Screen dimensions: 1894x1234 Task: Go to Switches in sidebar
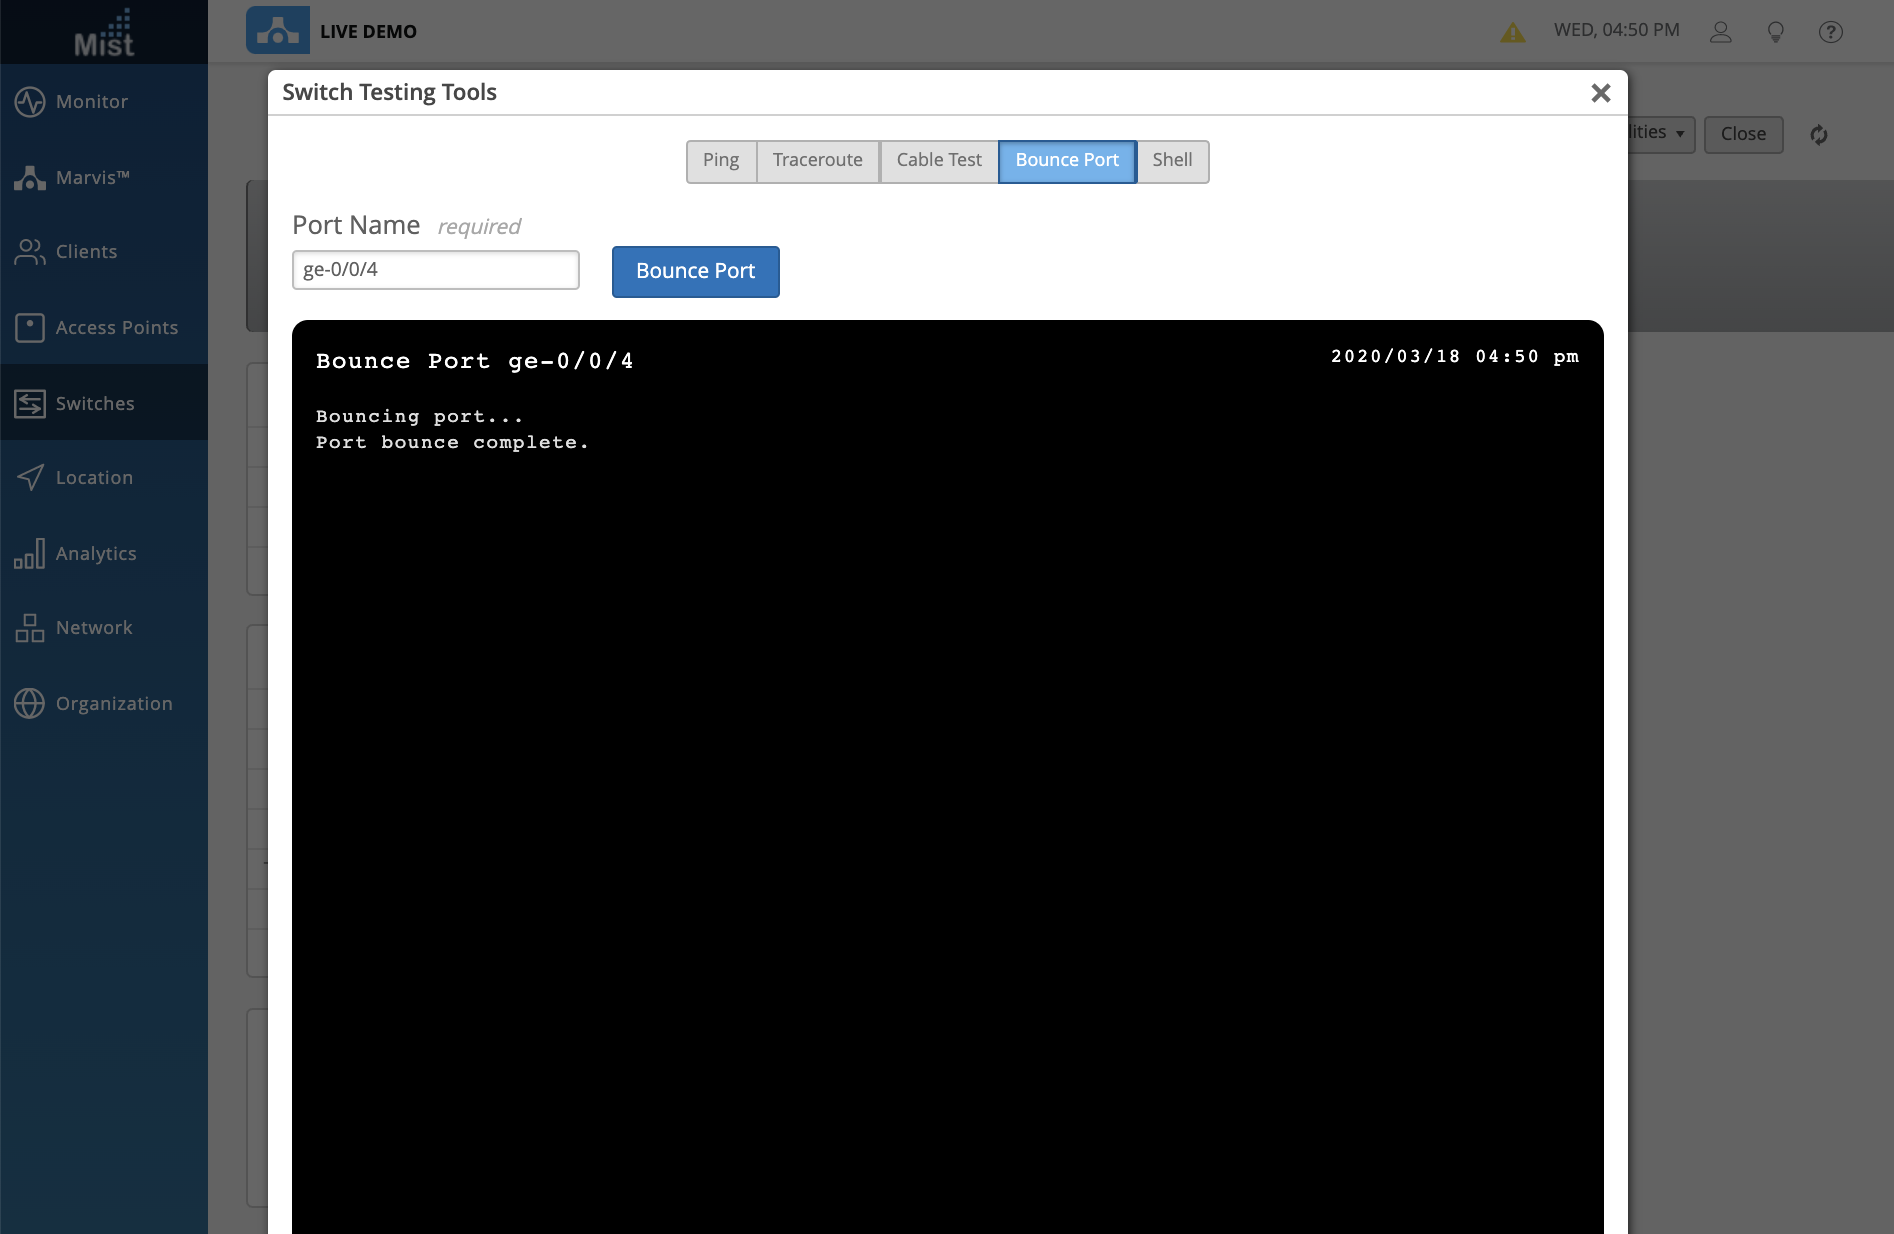click(95, 404)
